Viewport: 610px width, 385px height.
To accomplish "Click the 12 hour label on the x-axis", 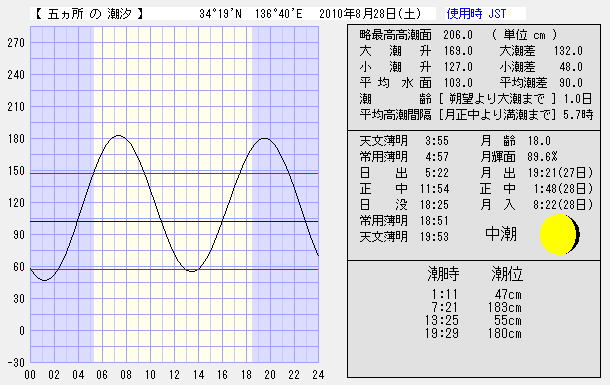I will tap(174, 375).
